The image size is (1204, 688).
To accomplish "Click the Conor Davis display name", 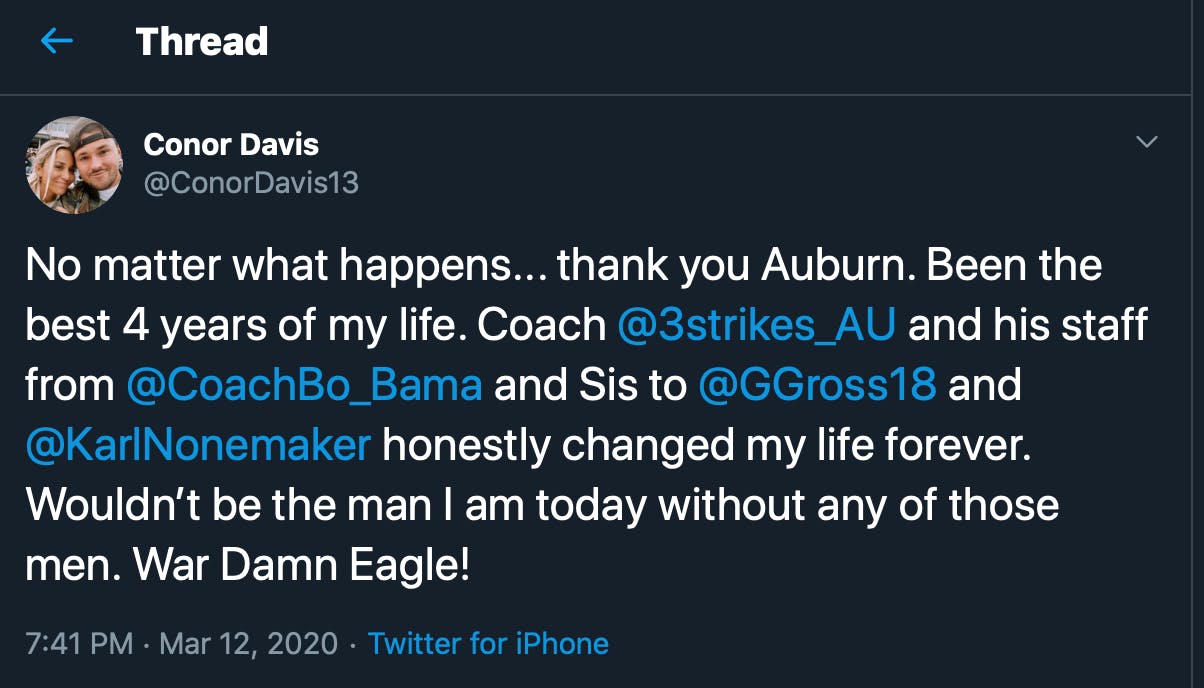I will pos(231,145).
